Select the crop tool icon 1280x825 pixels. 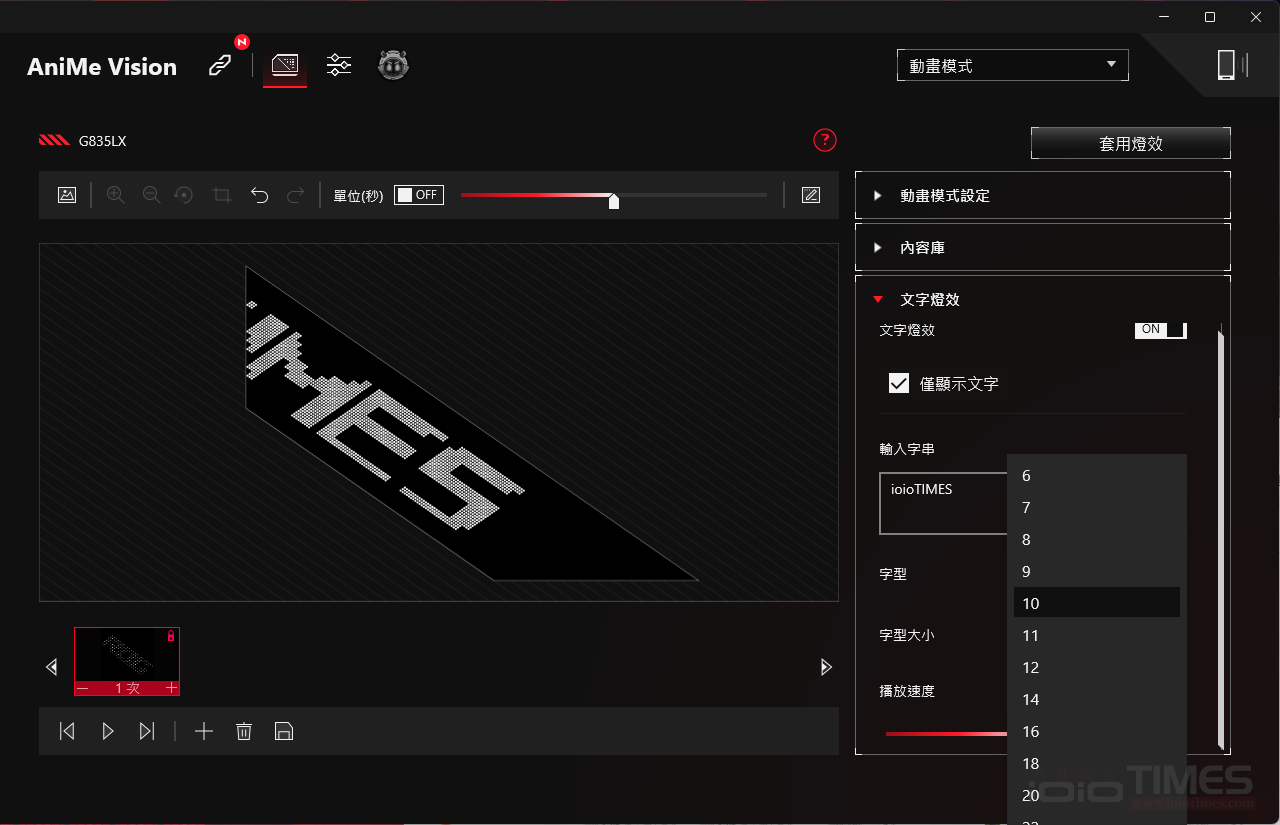click(x=222, y=195)
